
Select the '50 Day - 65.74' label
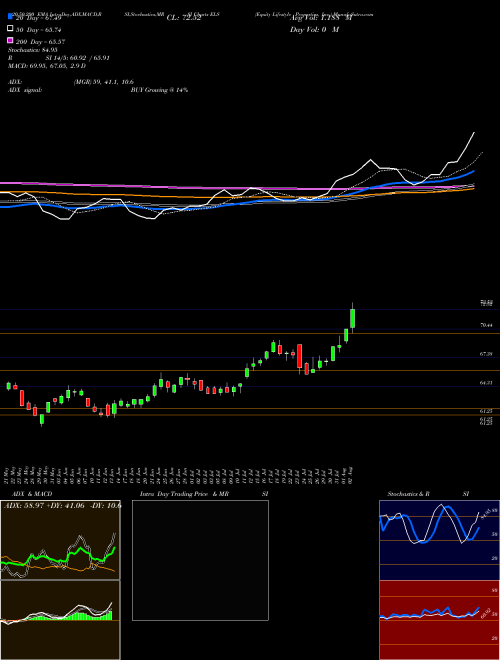pyautogui.click(x=39, y=30)
